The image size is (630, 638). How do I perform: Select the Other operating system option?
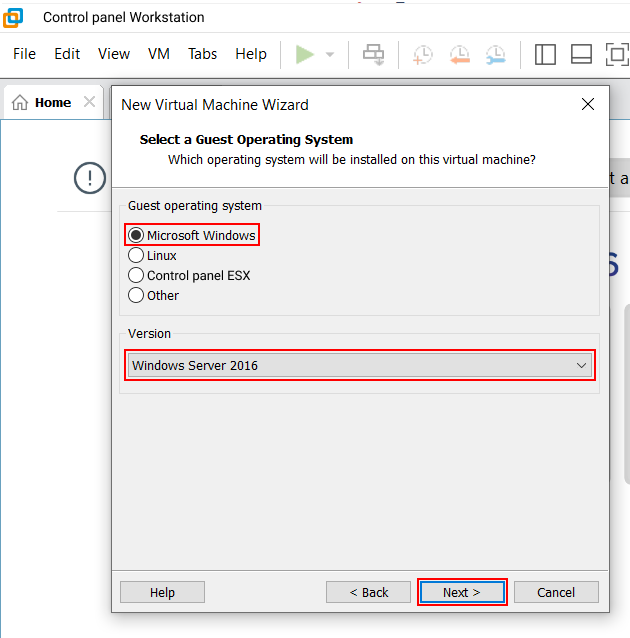click(x=137, y=295)
